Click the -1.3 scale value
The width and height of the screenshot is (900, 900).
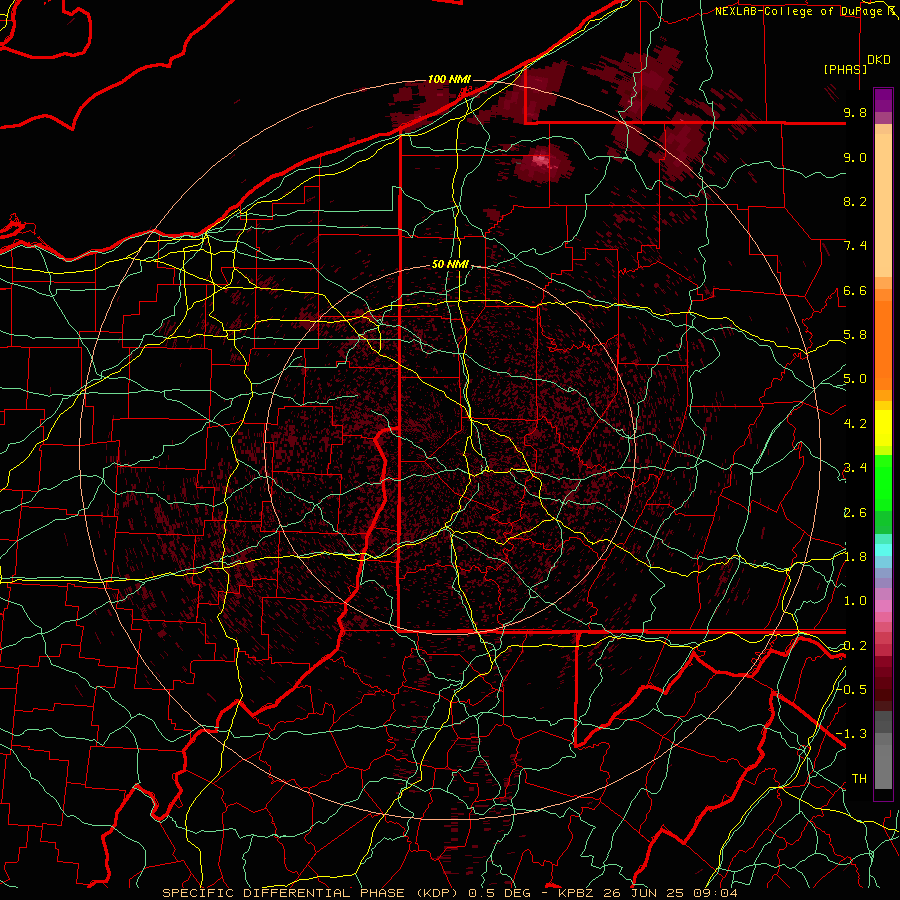pyautogui.click(x=852, y=734)
